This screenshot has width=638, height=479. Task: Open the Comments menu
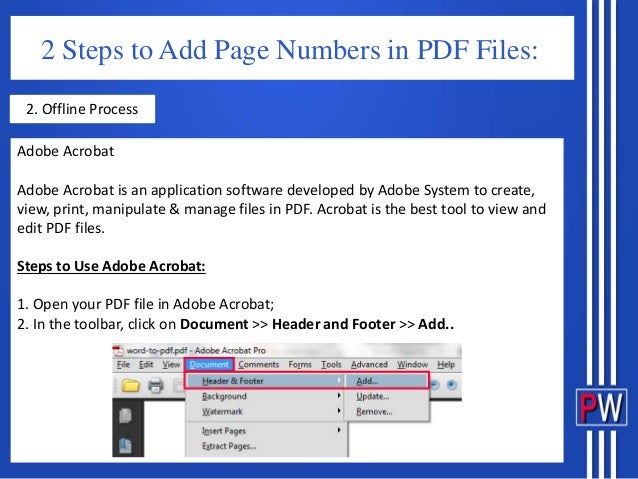(x=259, y=364)
